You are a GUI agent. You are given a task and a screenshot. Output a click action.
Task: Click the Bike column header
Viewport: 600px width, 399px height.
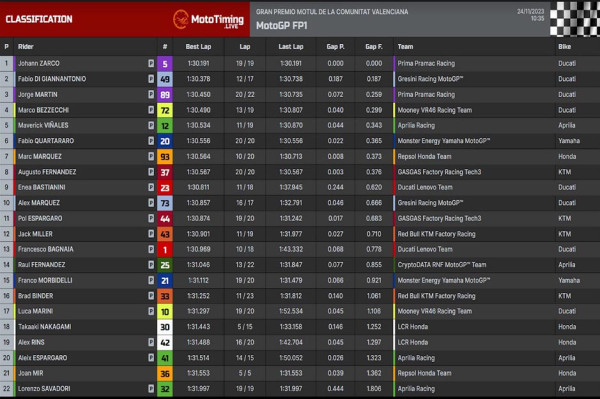point(565,47)
